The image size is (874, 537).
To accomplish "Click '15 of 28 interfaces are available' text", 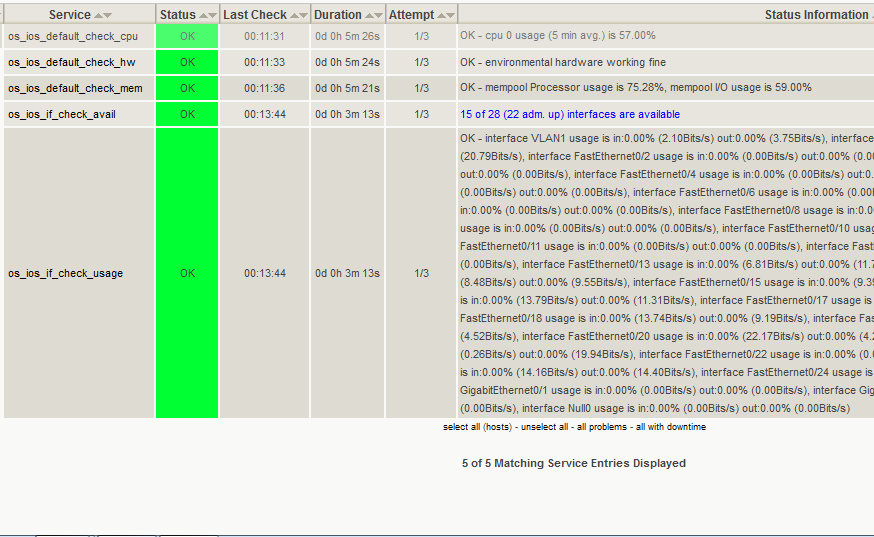I will click(569, 114).
